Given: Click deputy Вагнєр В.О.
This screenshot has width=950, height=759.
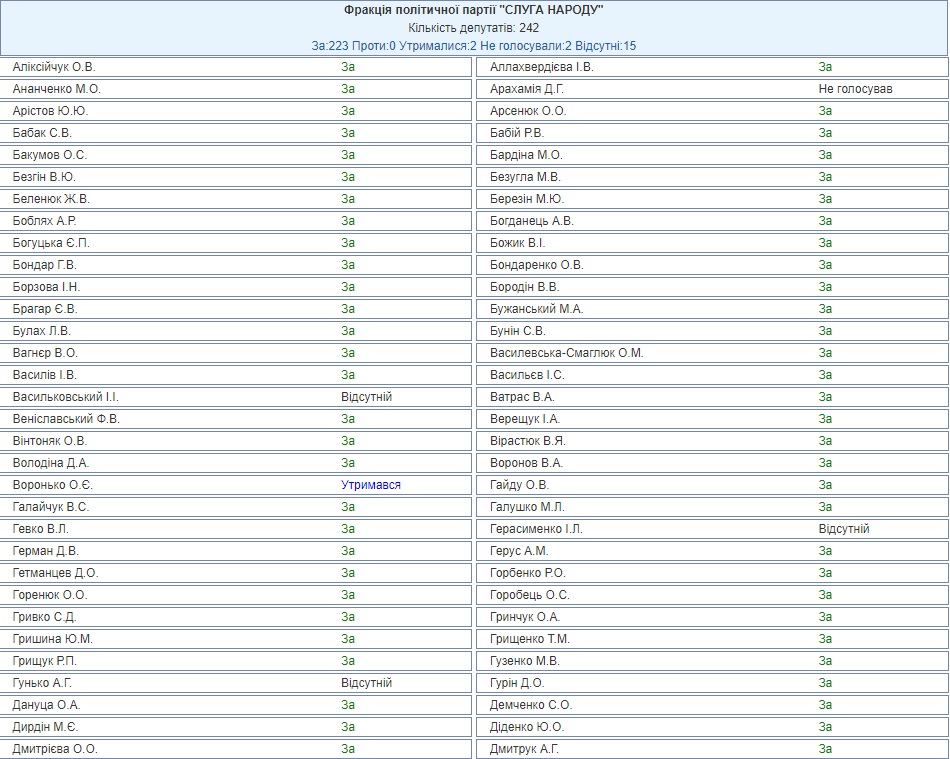Looking at the screenshot, I should [45, 353].
